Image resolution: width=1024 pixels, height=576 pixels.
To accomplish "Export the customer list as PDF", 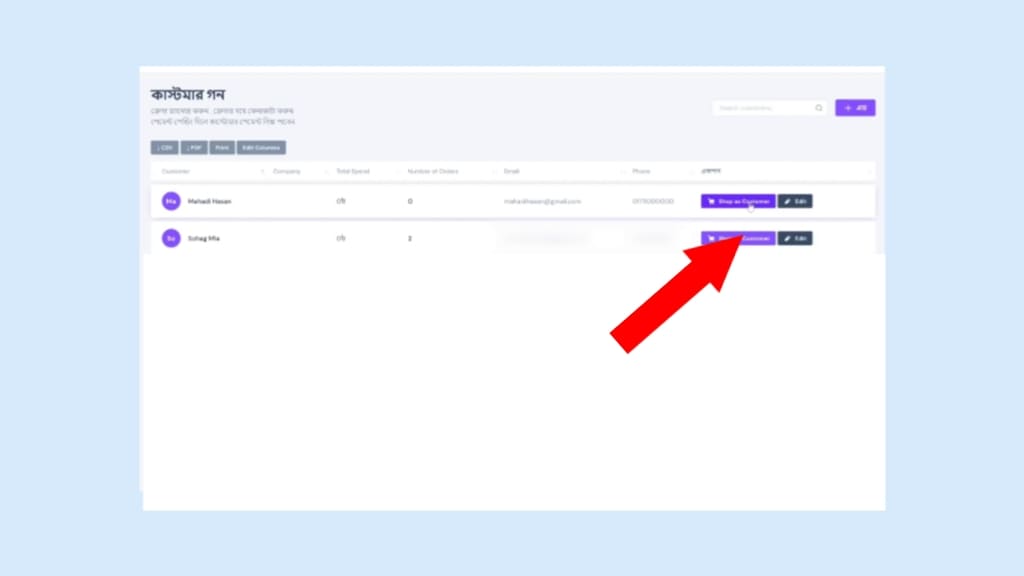I will click(194, 148).
